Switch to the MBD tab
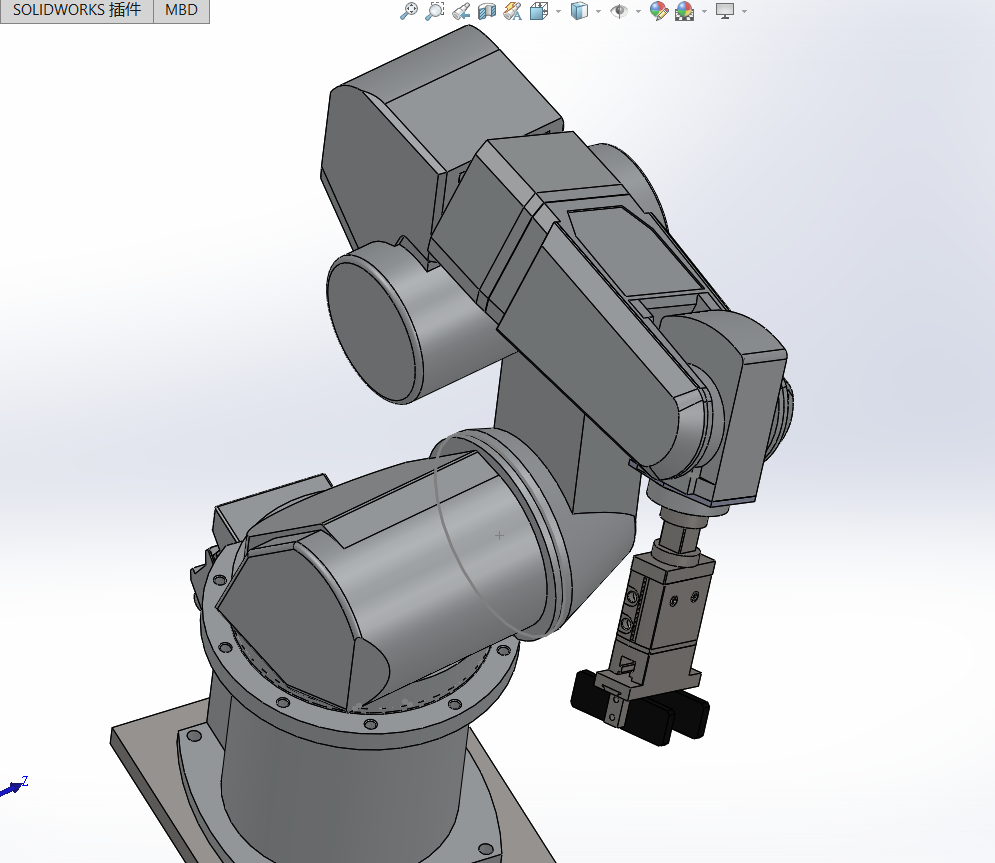This screenshot has width=995, height=863. 181,10
